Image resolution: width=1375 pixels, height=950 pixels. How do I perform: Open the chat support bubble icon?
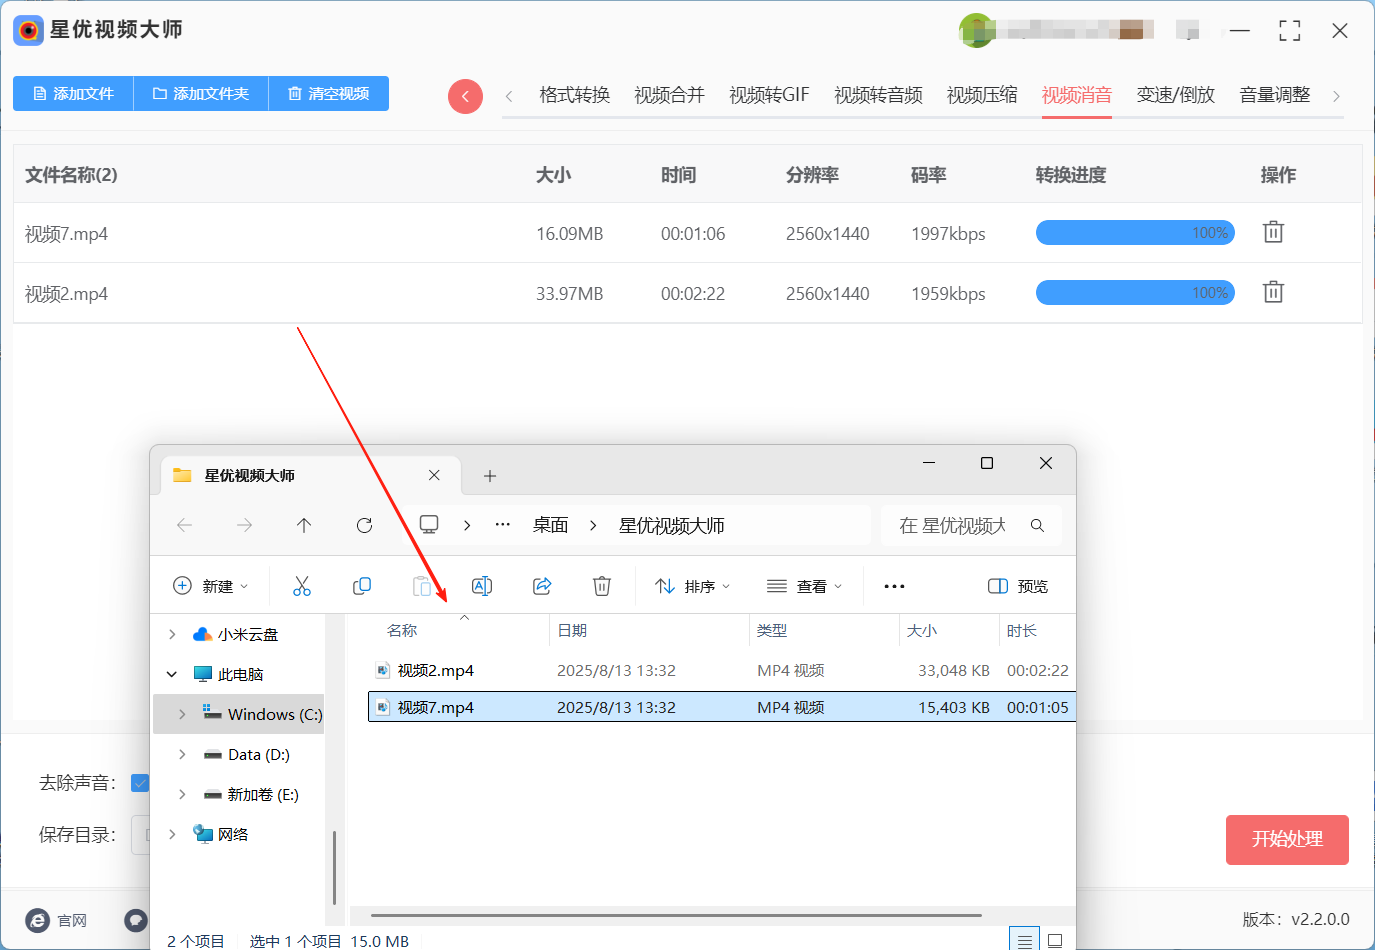pyautogui.click(x=136, y=920)
